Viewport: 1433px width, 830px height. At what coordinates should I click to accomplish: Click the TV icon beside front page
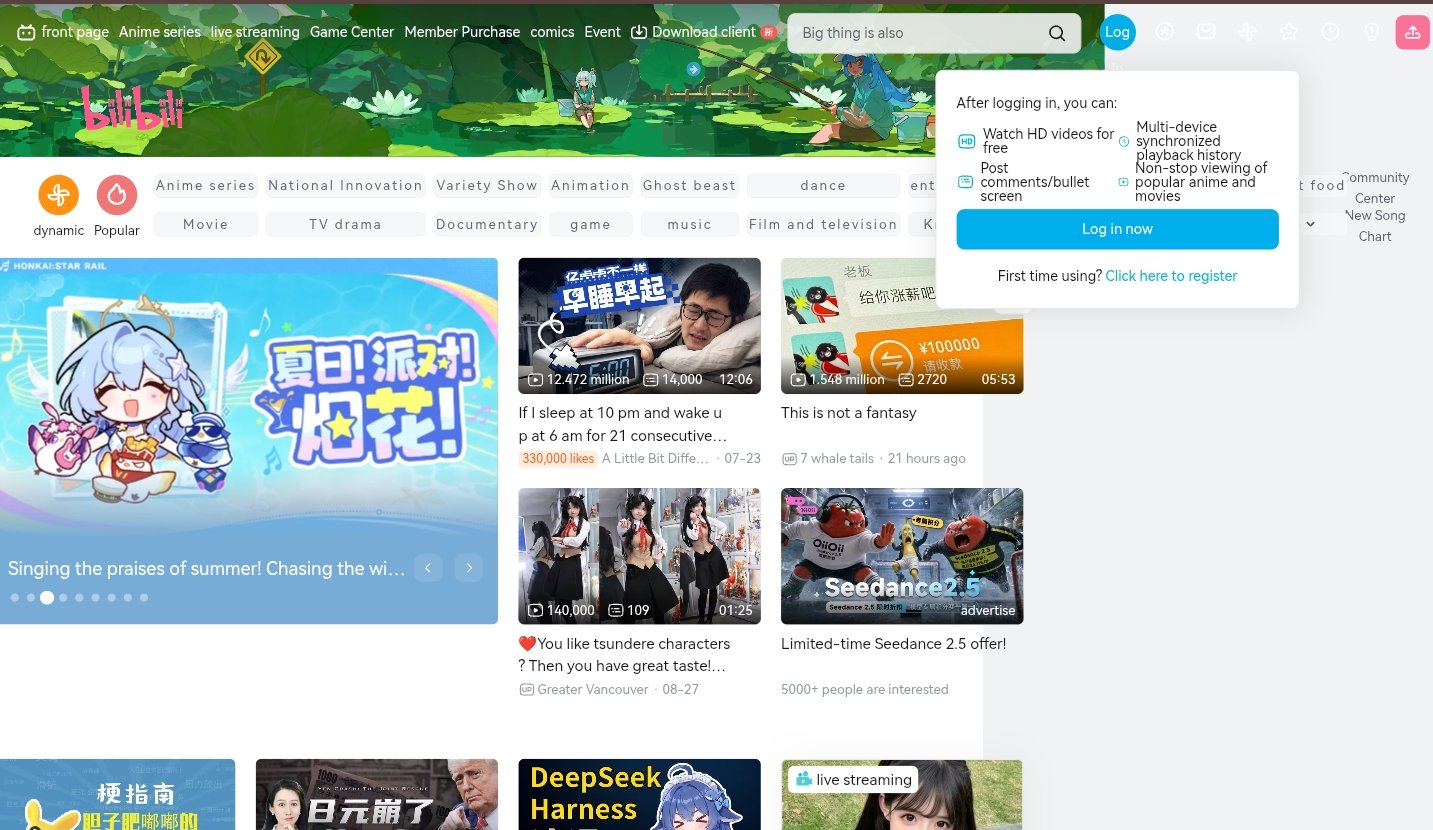pos(26,32)
